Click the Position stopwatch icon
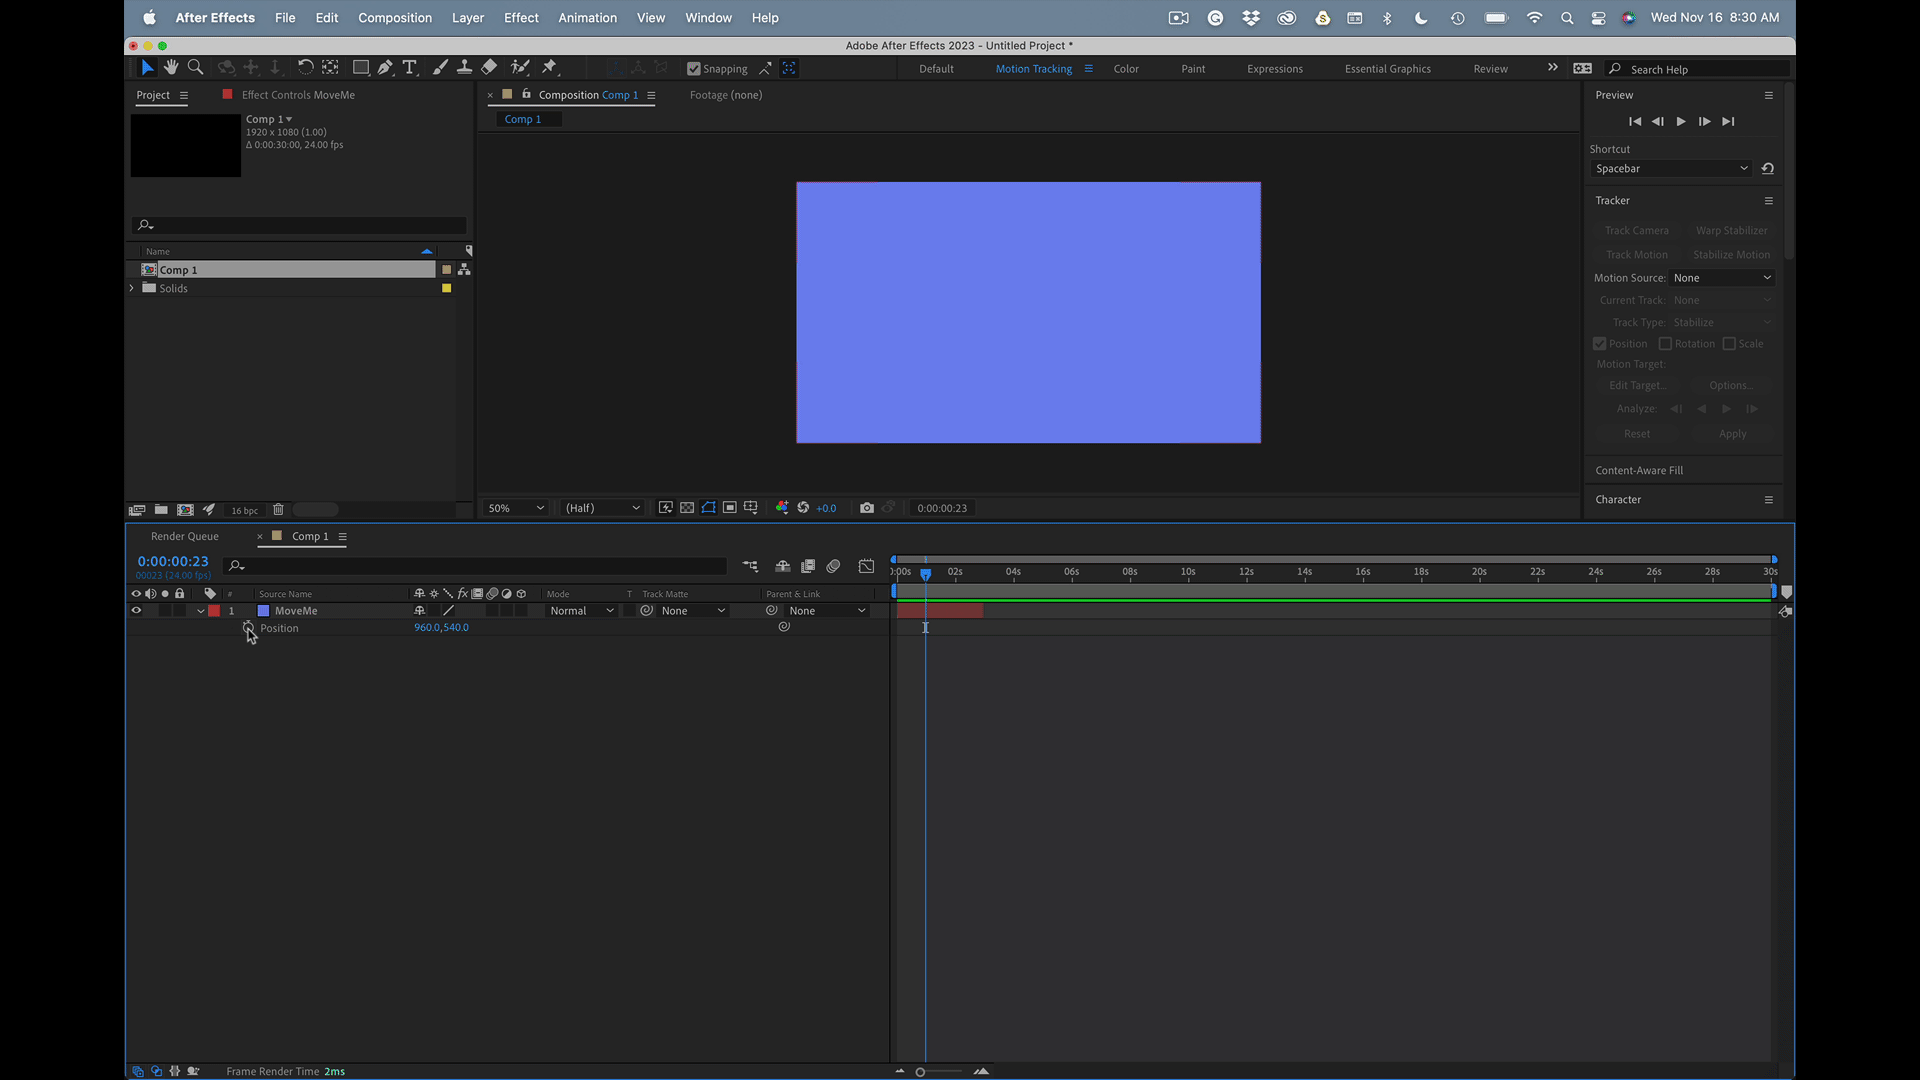Screen dimensions: 1920x1080 tap(248, 627)
